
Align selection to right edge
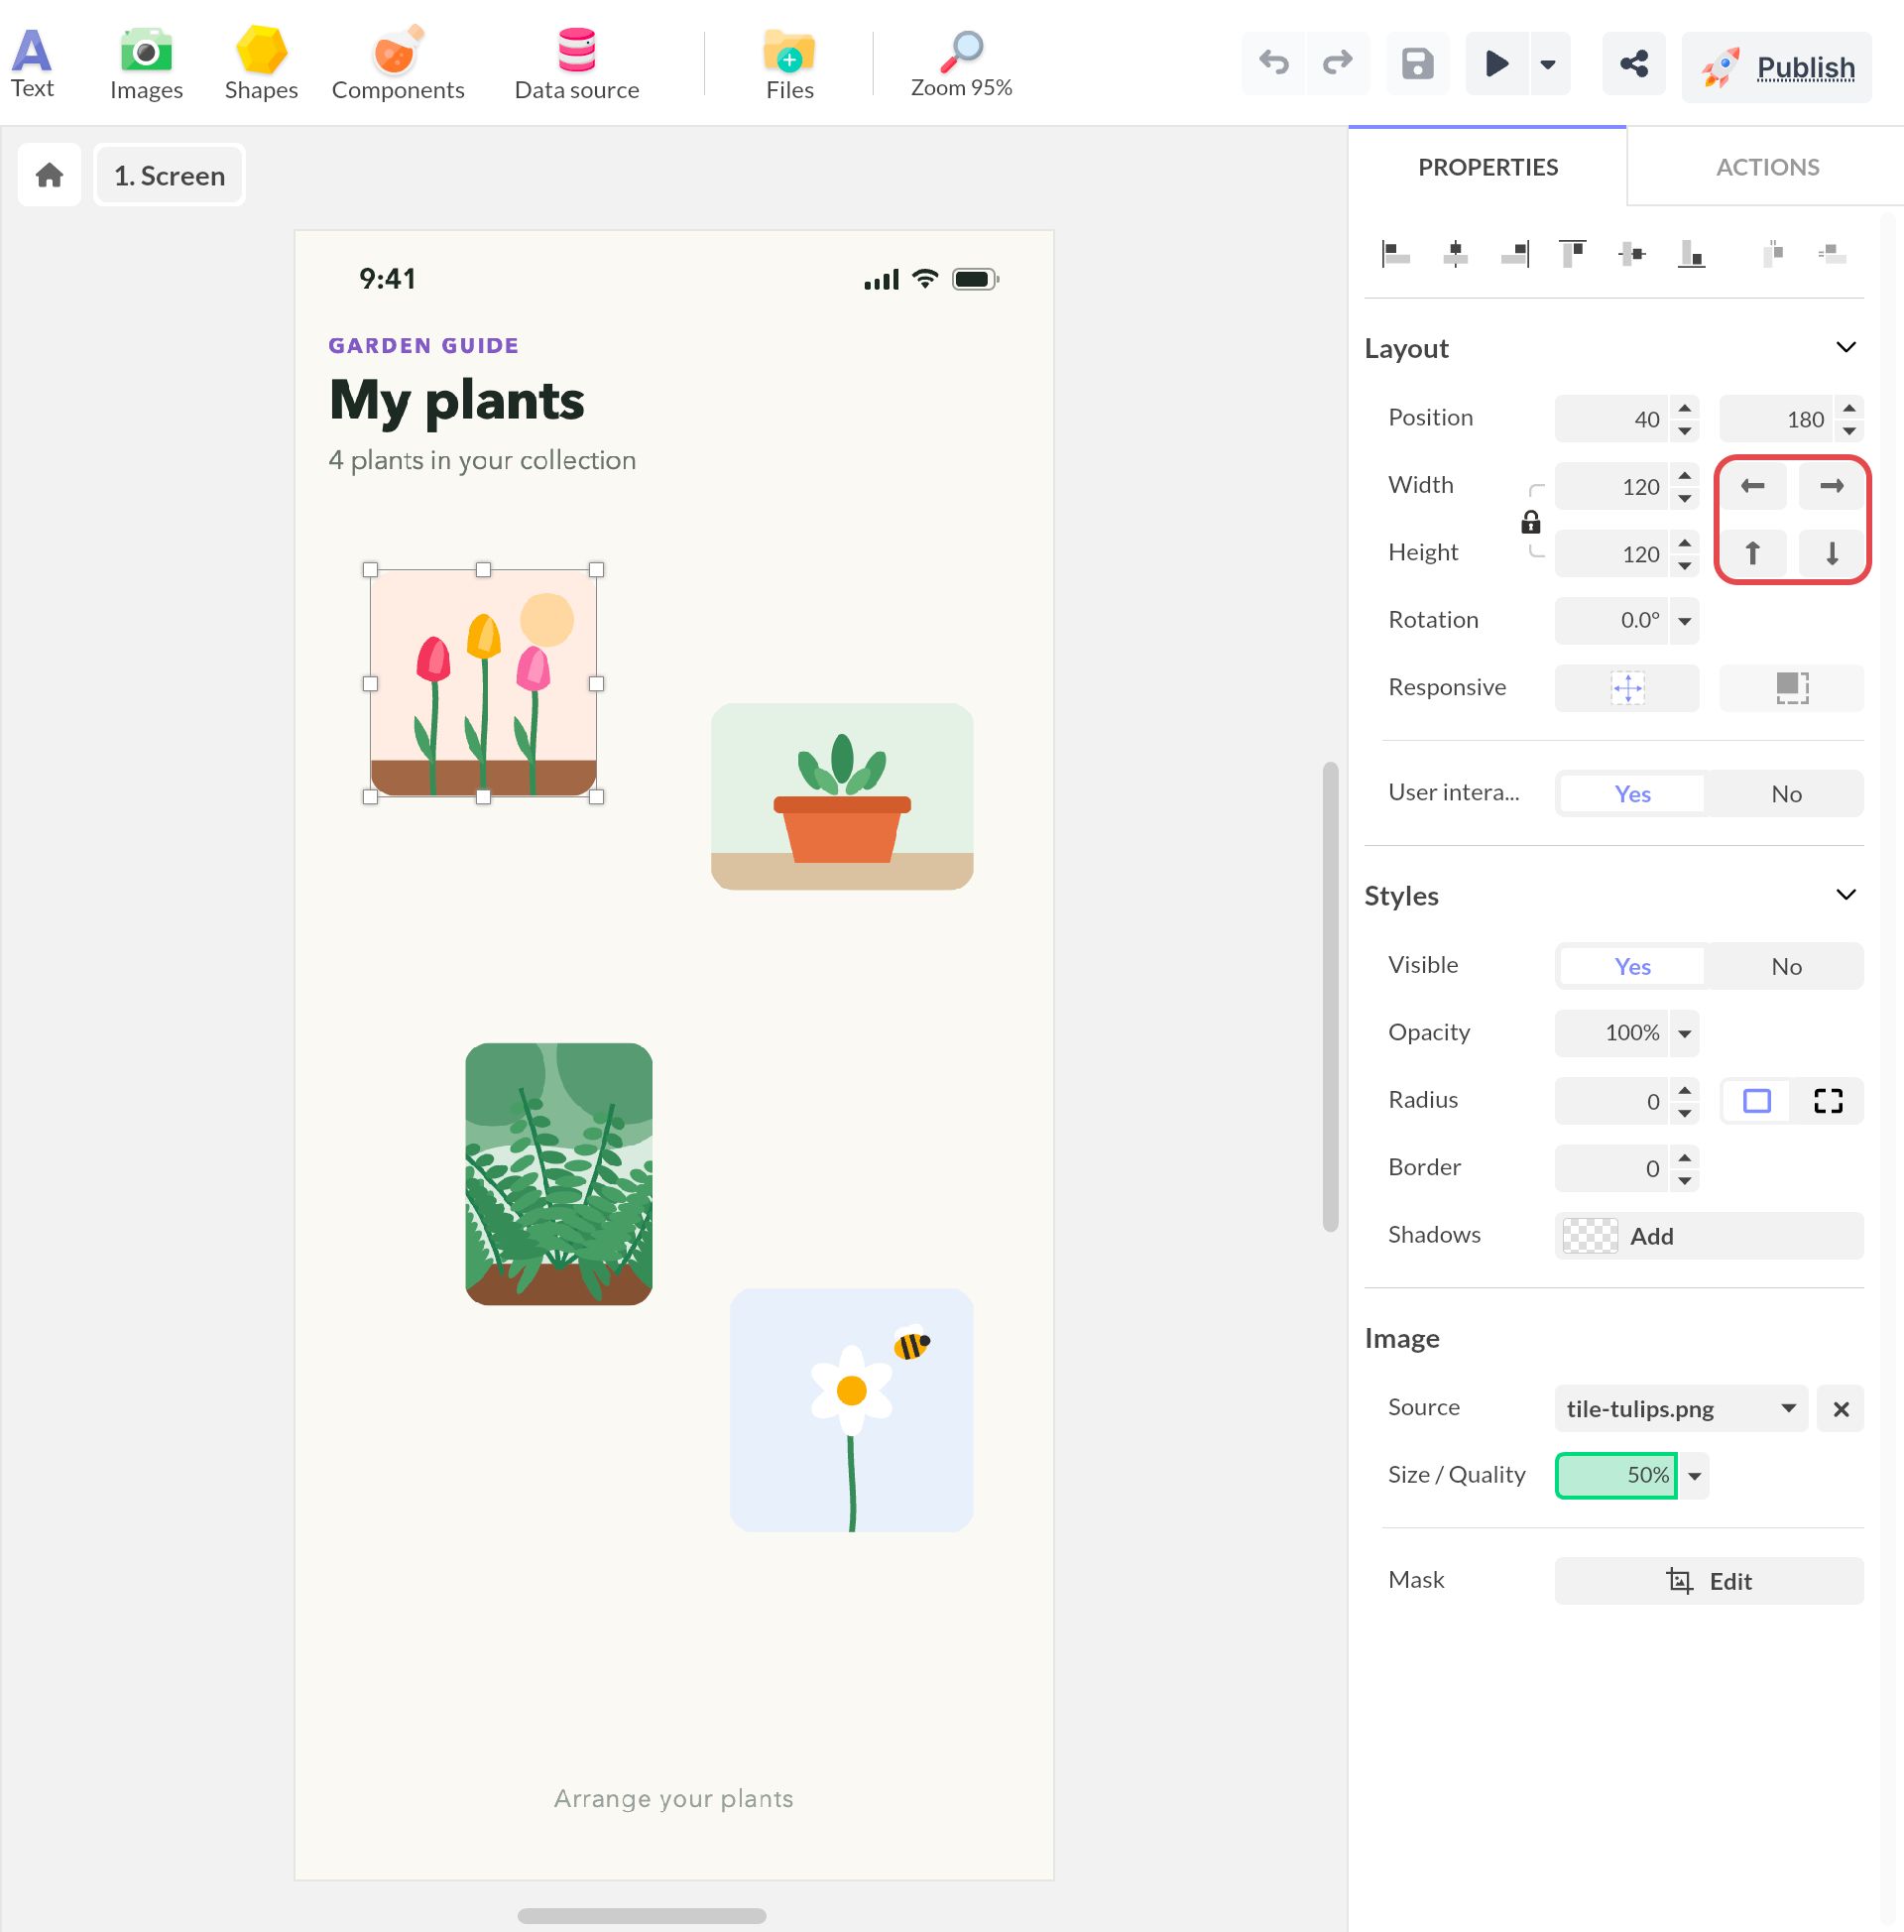(x=1514, y=254)
